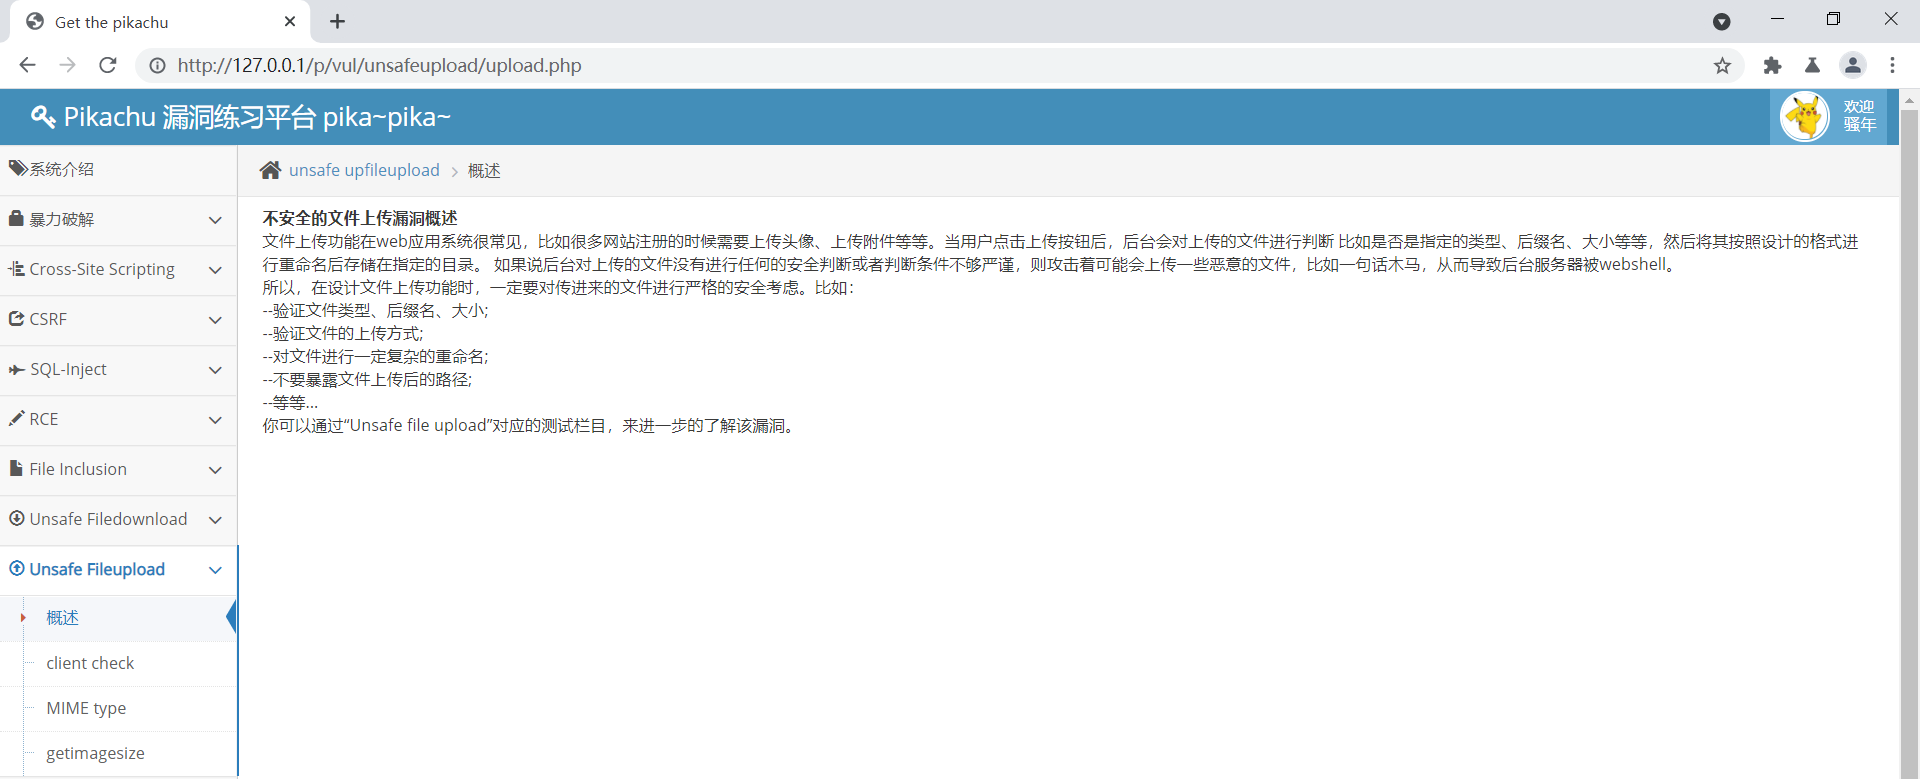The image size is (1920, 779).
Task: Select the Unsafe Fileupload menu label
Action: (97, 569)
